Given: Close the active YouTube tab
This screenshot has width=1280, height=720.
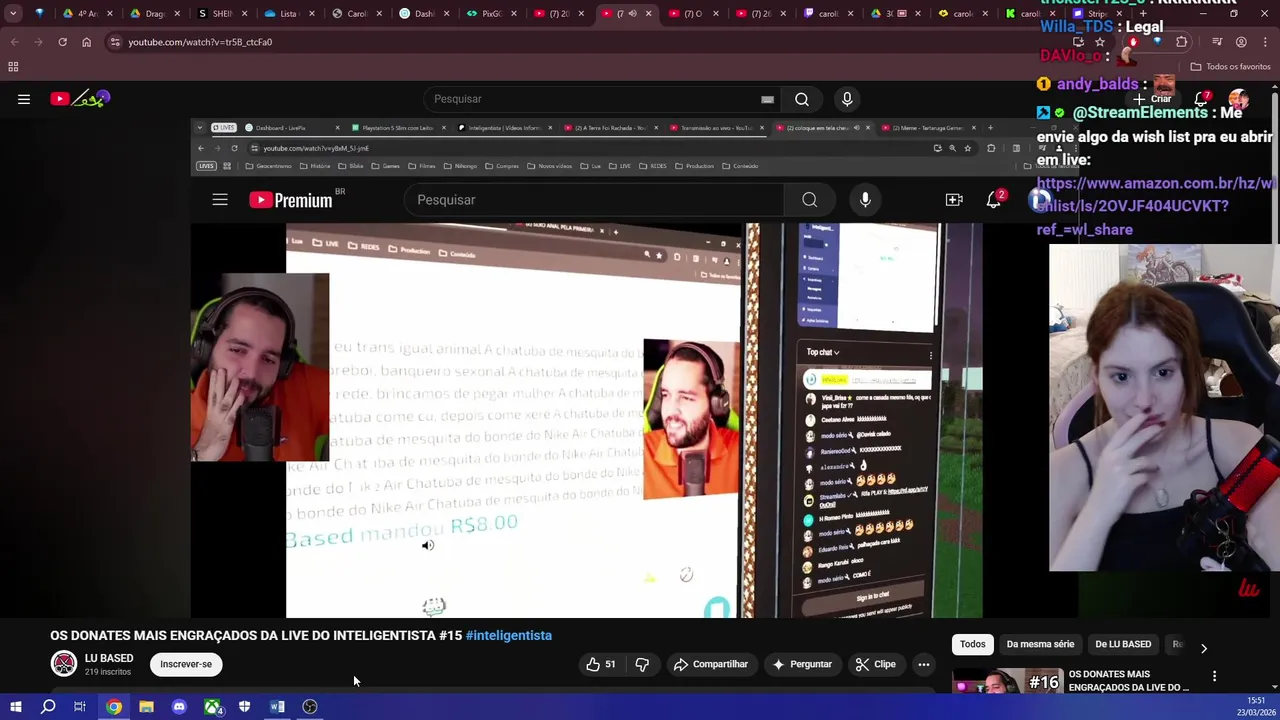Looking at the screenshot, I should pyautogui.click(x=648, y=14).
